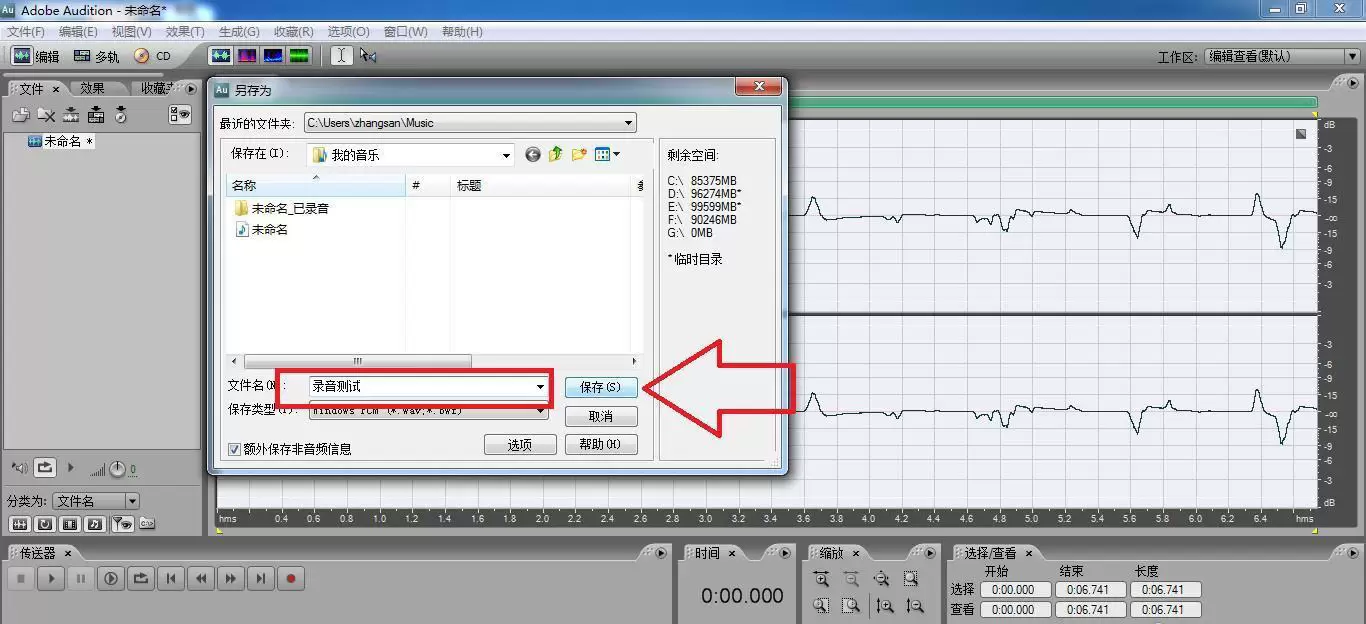The image size is (1366, 624).
Task: Open 效果(T) menu
Action: coord(185,32)
